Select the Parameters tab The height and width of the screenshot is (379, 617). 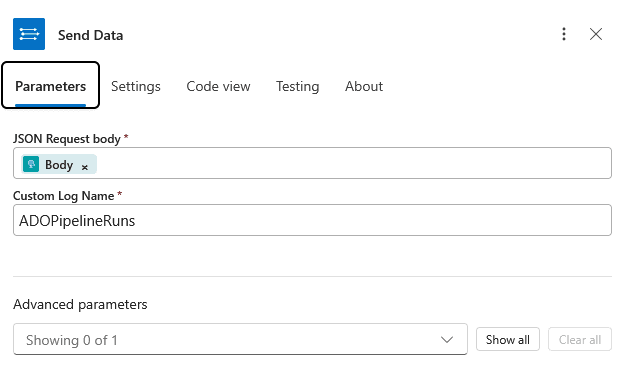pyautogui.click(x=50, y=86)
